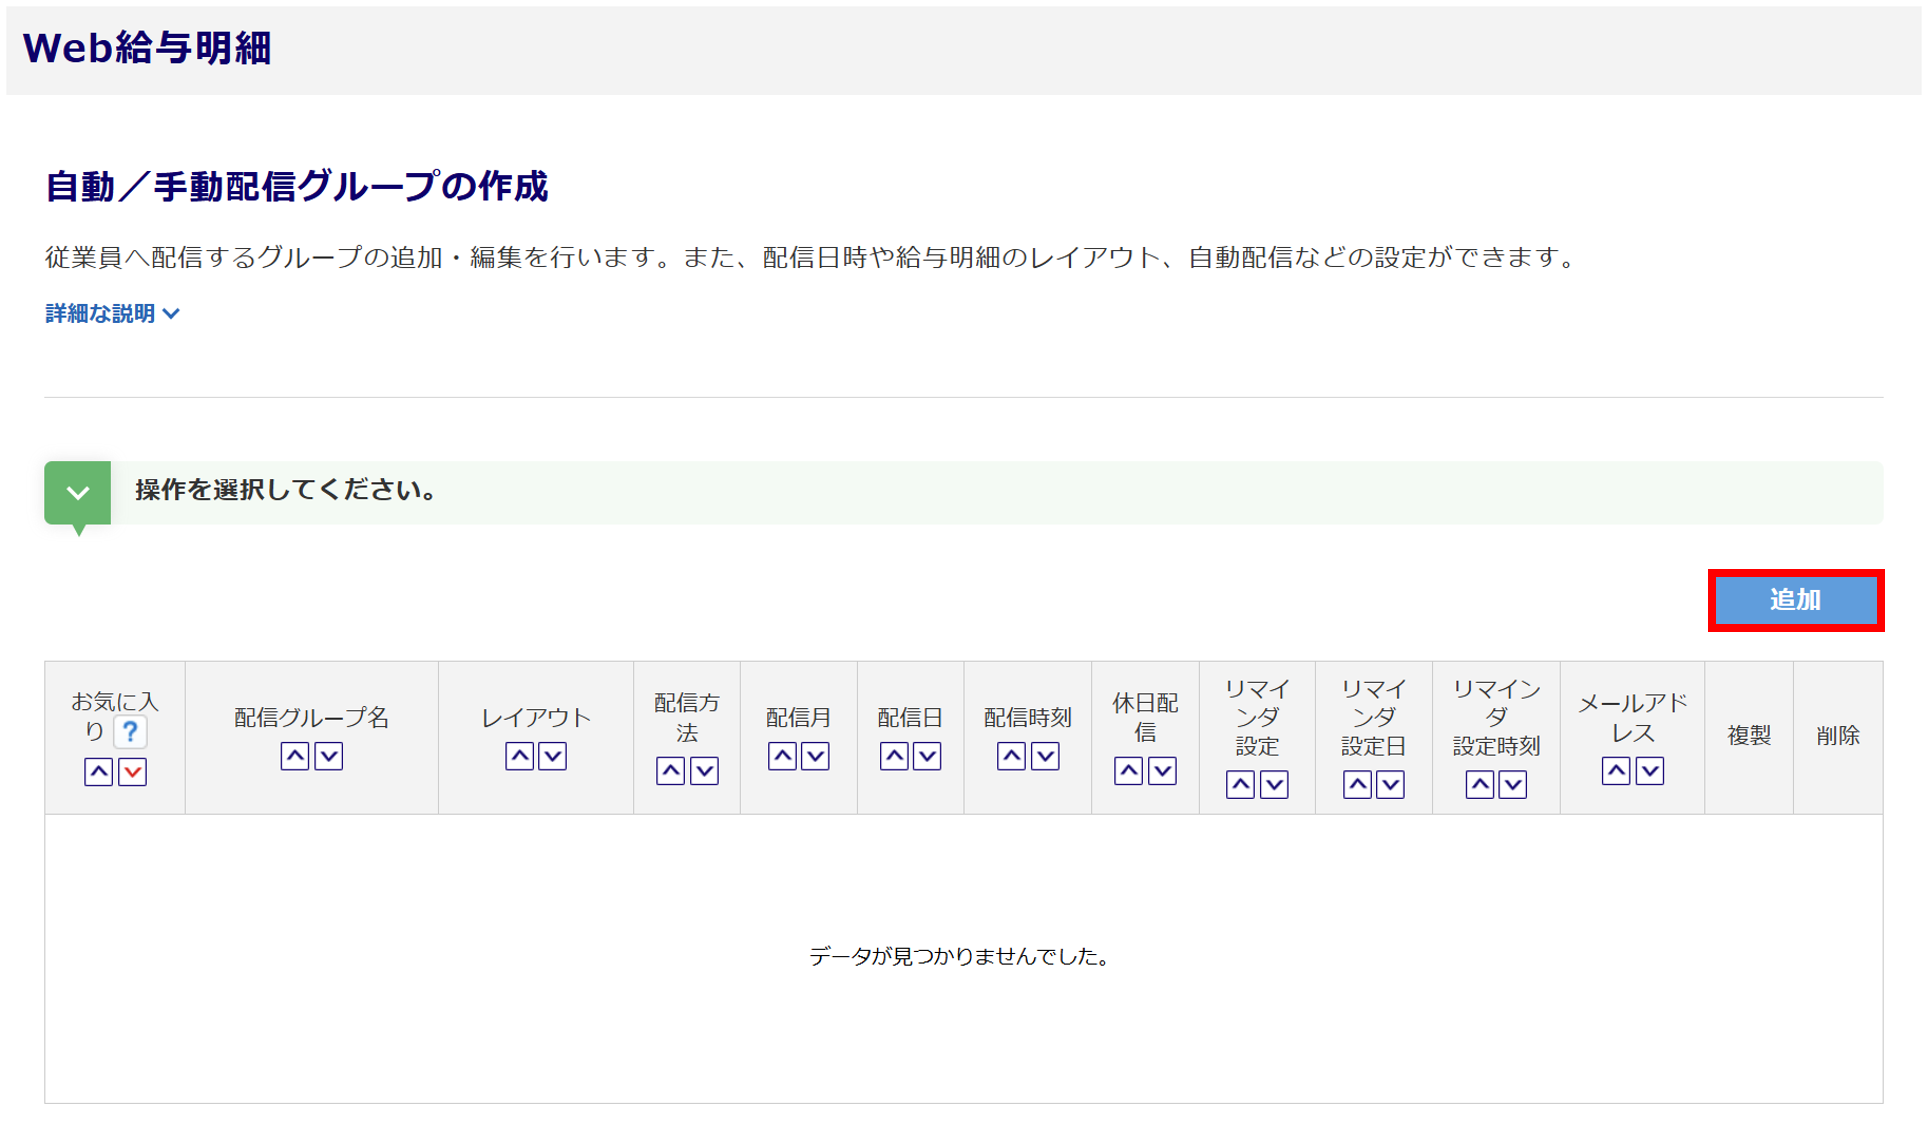The height and width of the screenshot is (1125, 1928).
Task: Sort 休日配信 column ascending
Action: click(x=1128, y=771)
